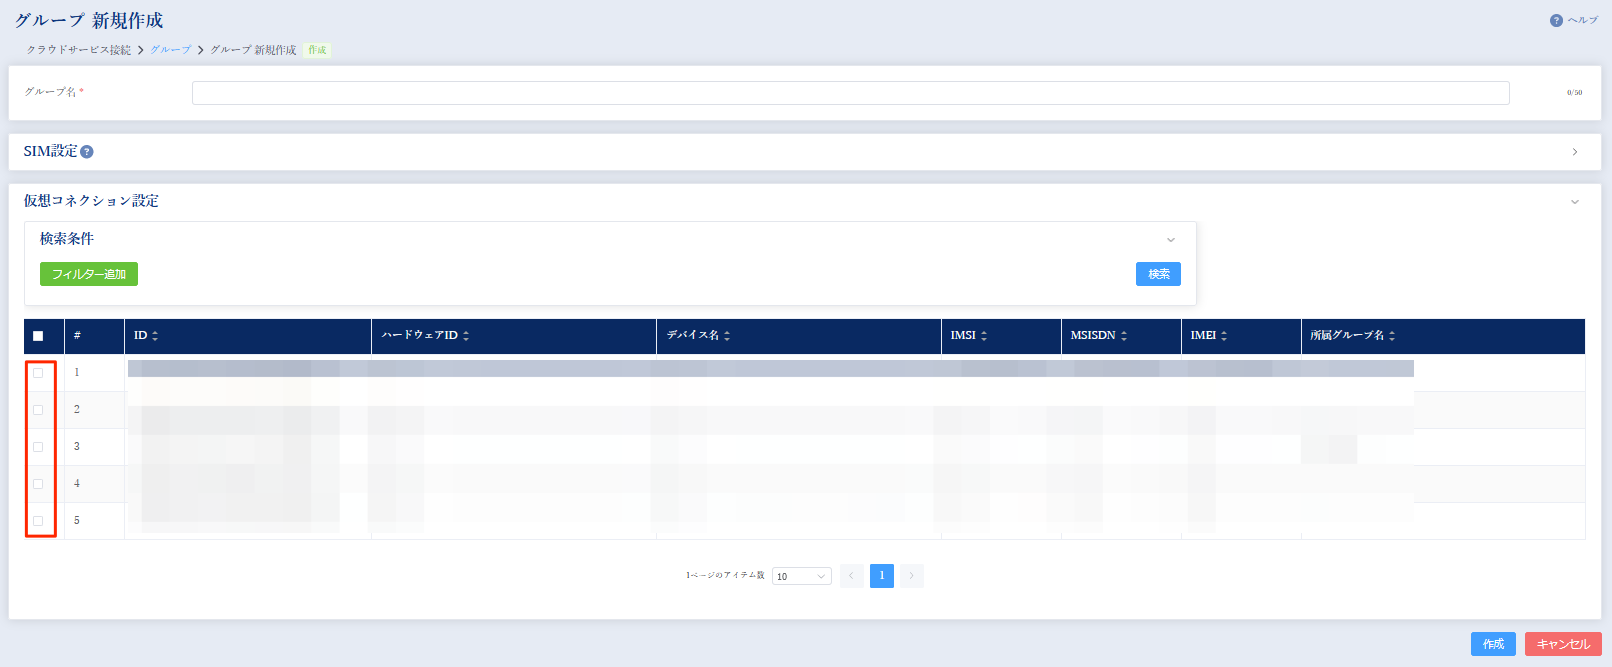The height and width of the screenshot is (667, 1612).
Task: Sort table by ID column arrows
Action: pos(155,336)
